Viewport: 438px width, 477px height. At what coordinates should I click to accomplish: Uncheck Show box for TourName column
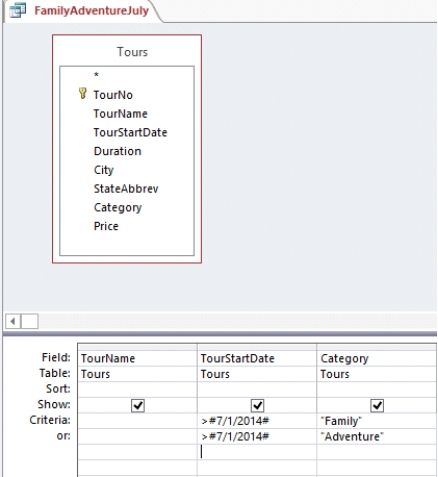[138, 406]
